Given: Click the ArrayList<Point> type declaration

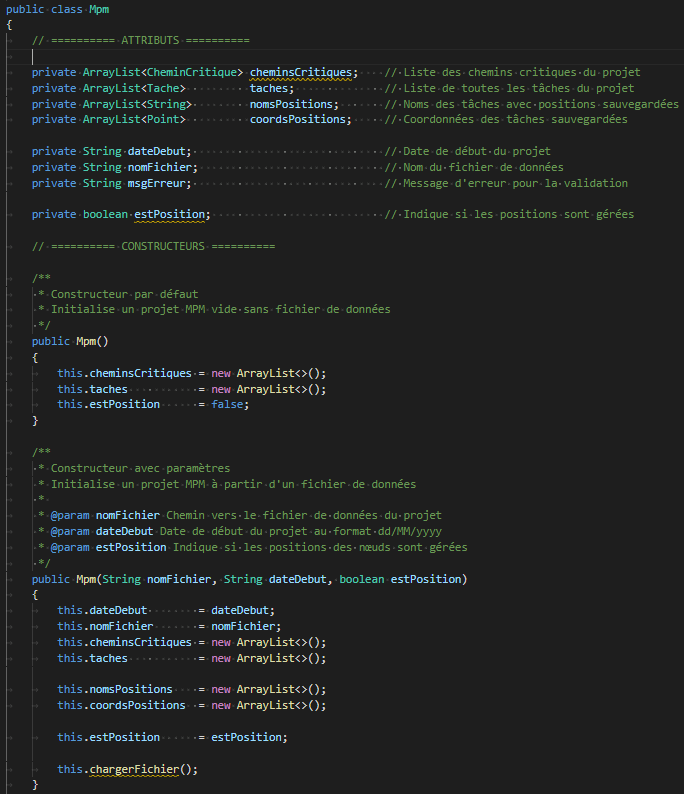Looking at the screenshot, I should 132,120.
